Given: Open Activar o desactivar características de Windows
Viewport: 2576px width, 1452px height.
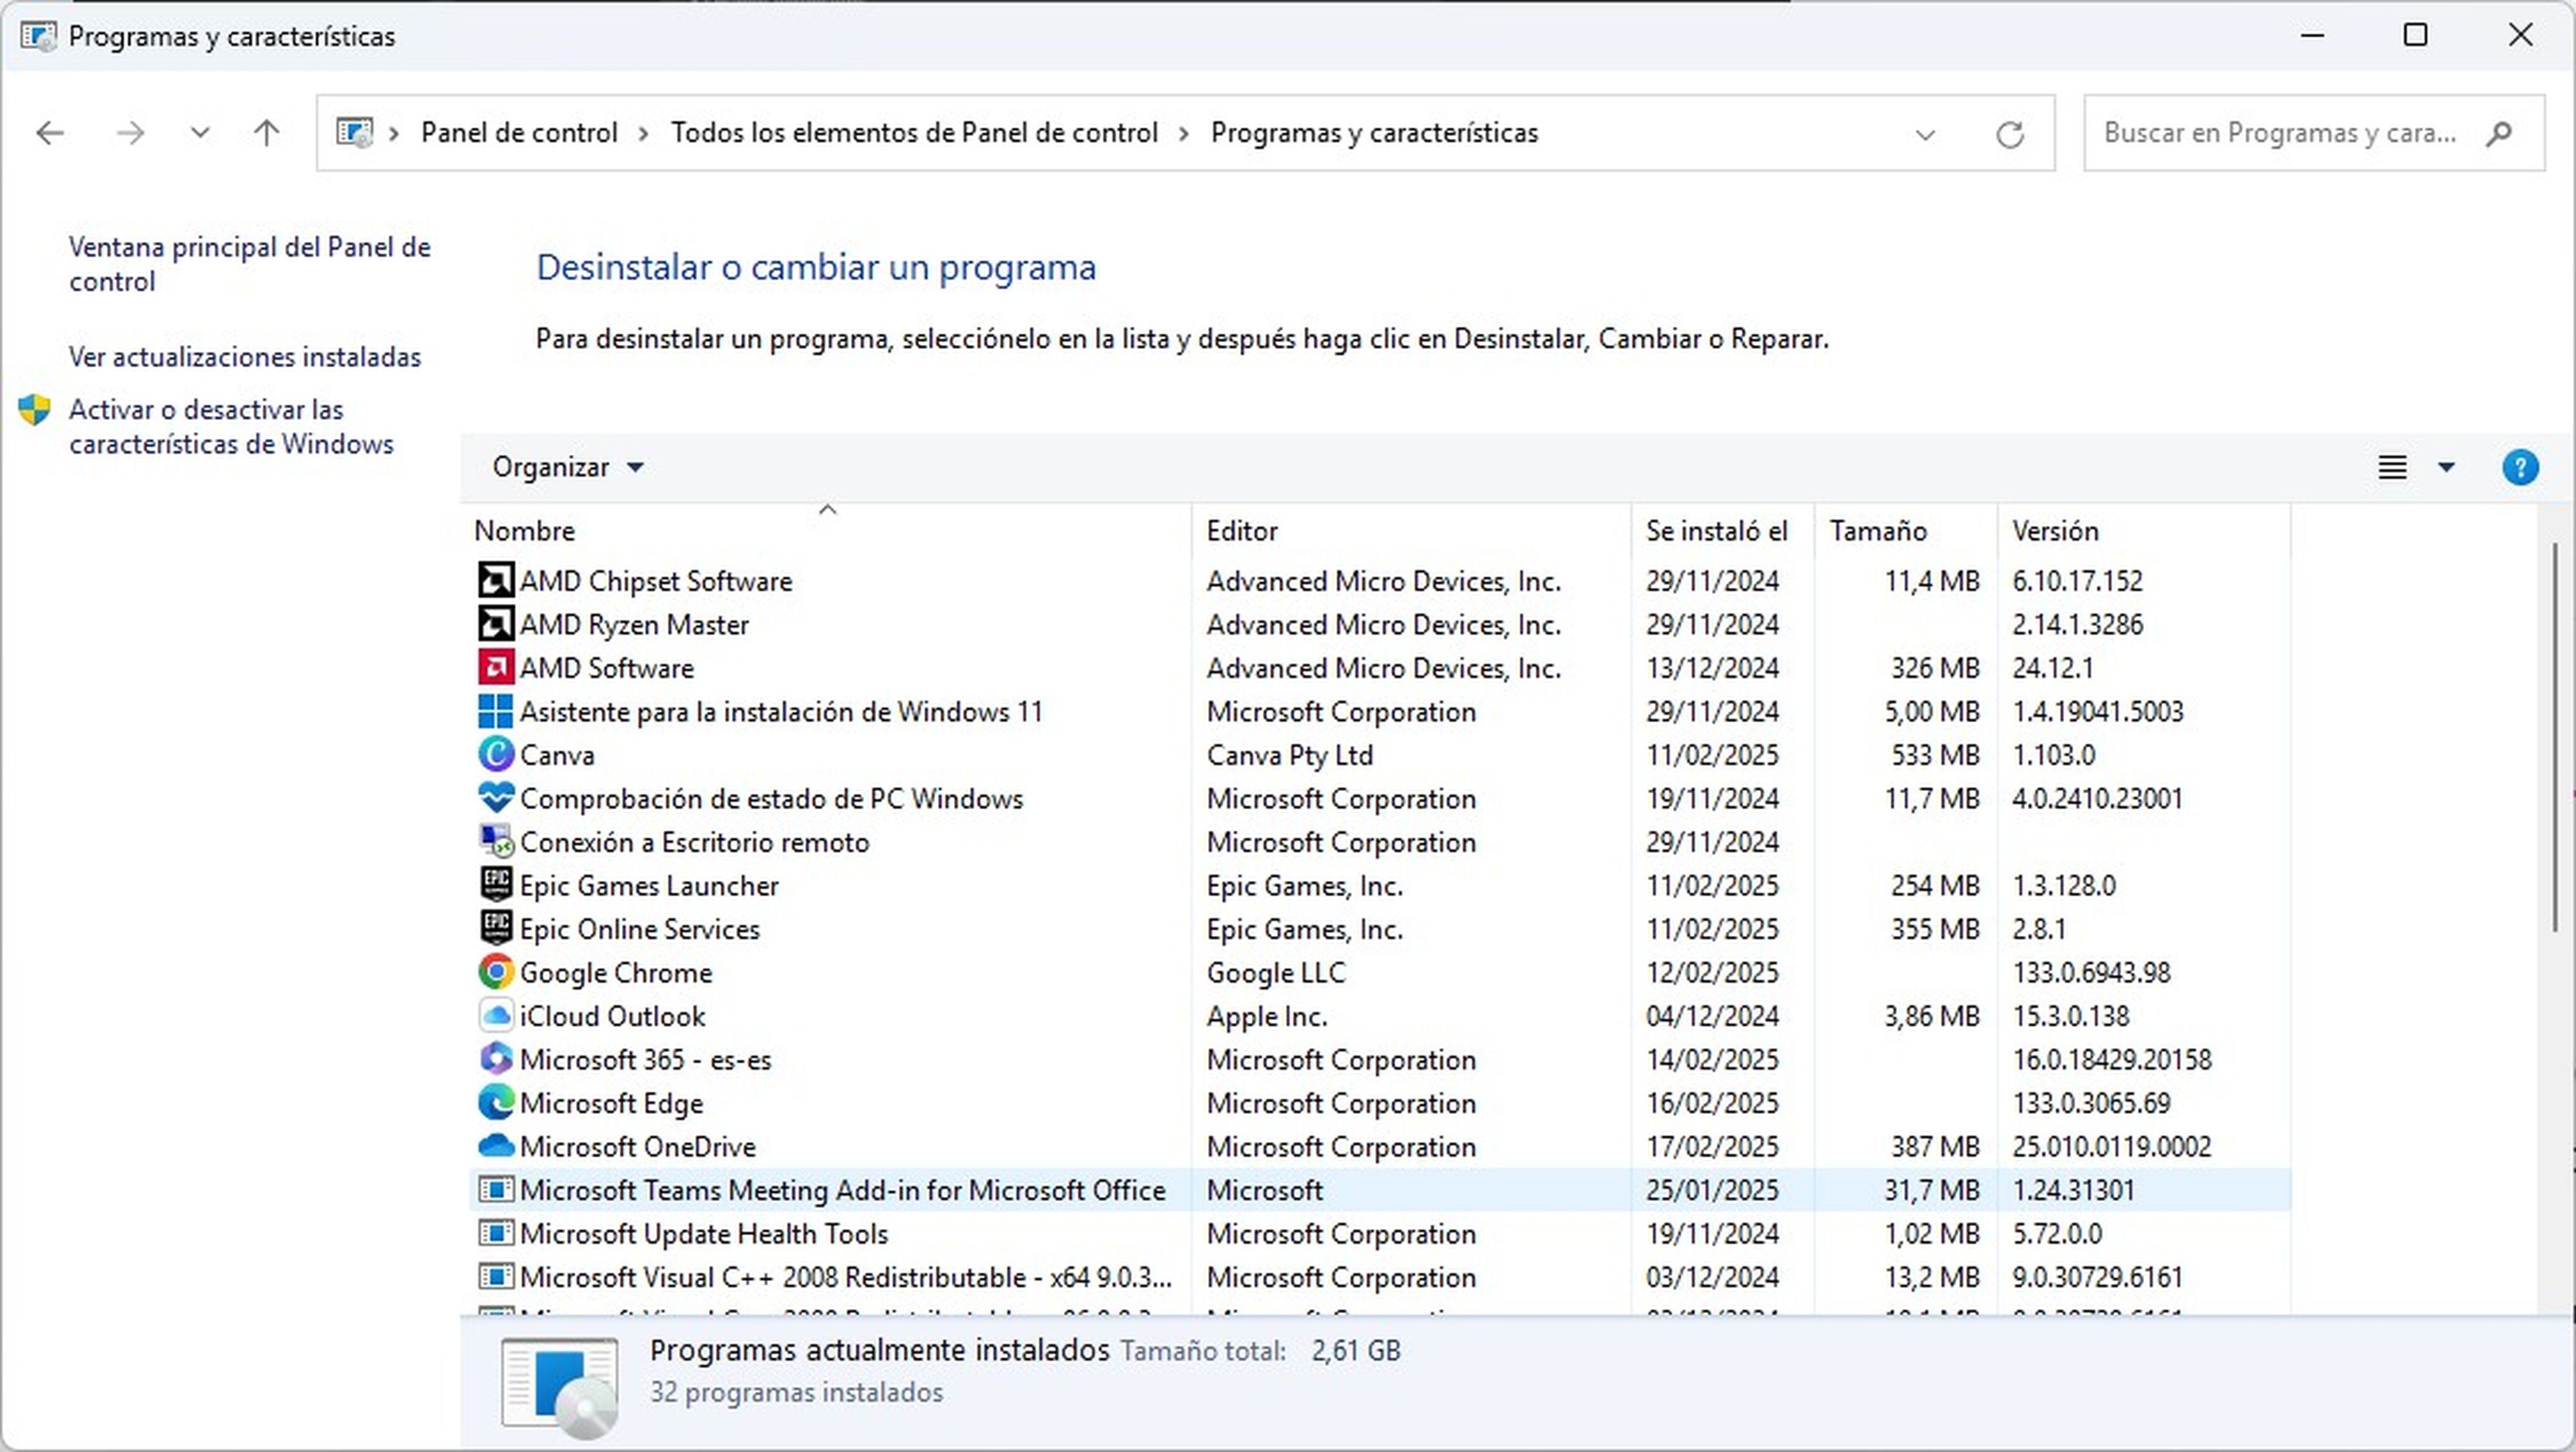Looking at the screenshot, I should pyautogui.click(x=232, y=426).
